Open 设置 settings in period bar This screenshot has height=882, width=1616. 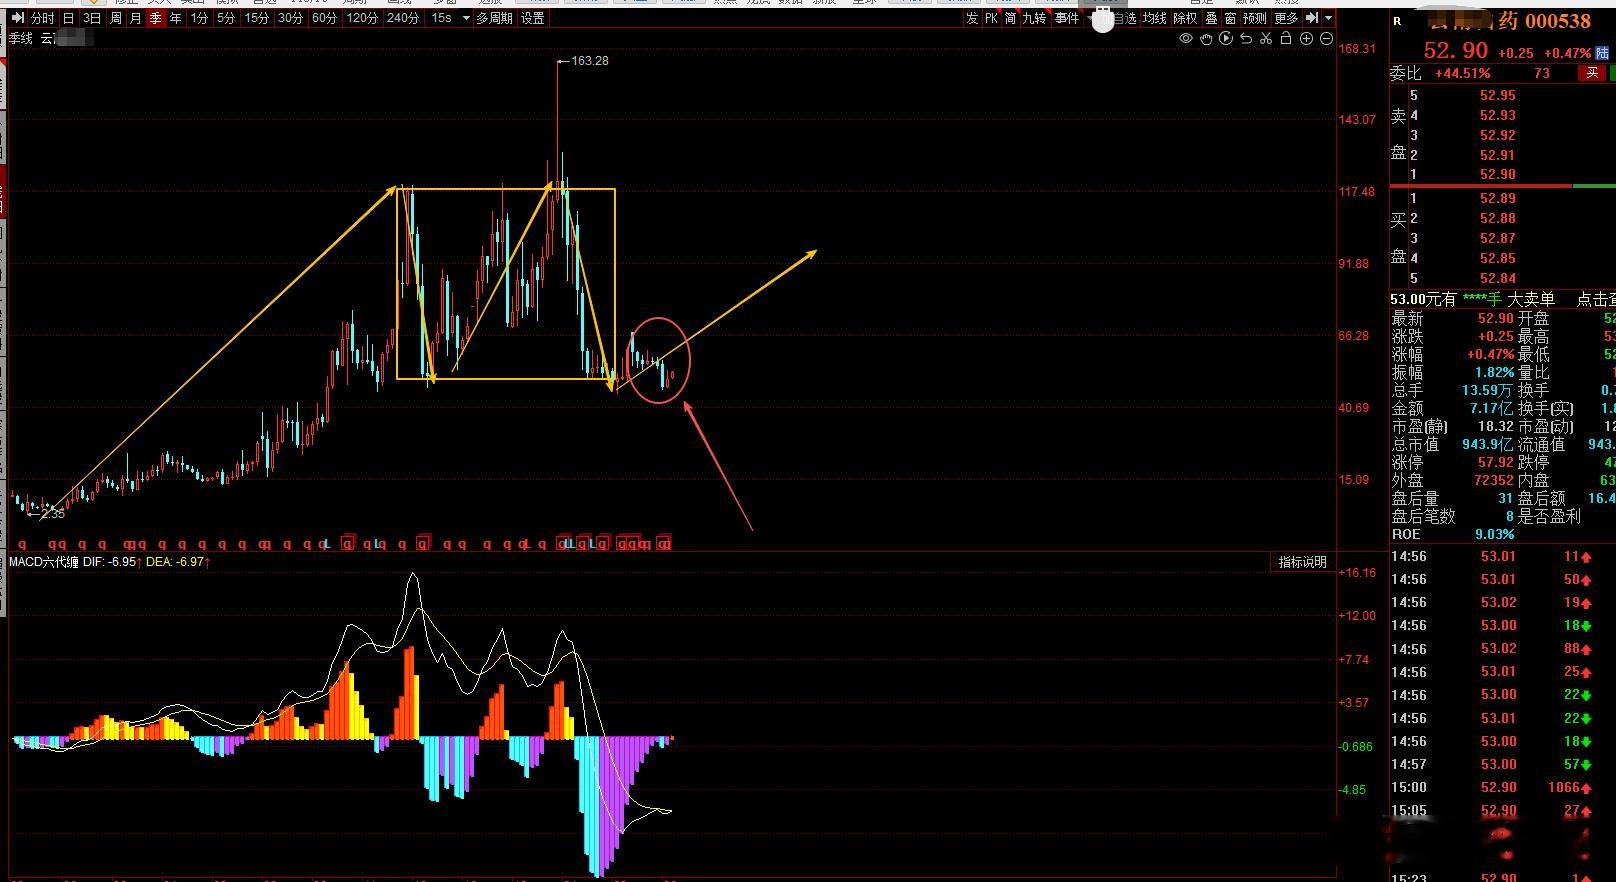point(533,18)
